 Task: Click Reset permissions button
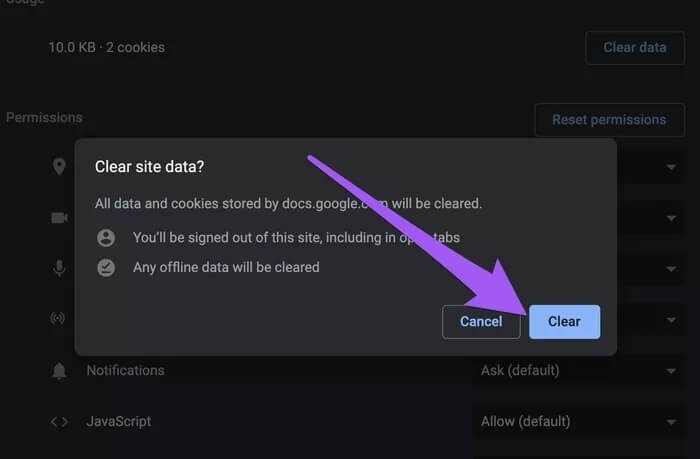pyautogui.click(x=609, y=120)
